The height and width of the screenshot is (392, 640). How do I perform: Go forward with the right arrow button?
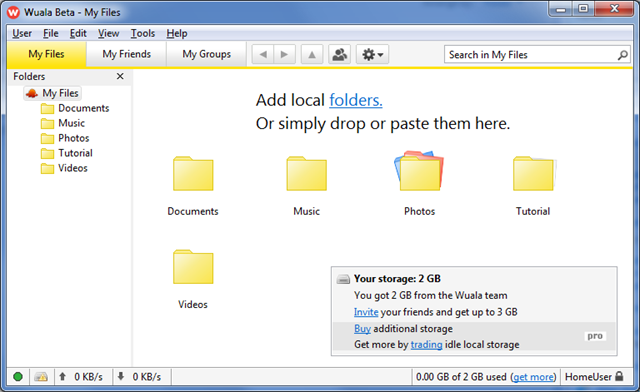click(284, 54)
